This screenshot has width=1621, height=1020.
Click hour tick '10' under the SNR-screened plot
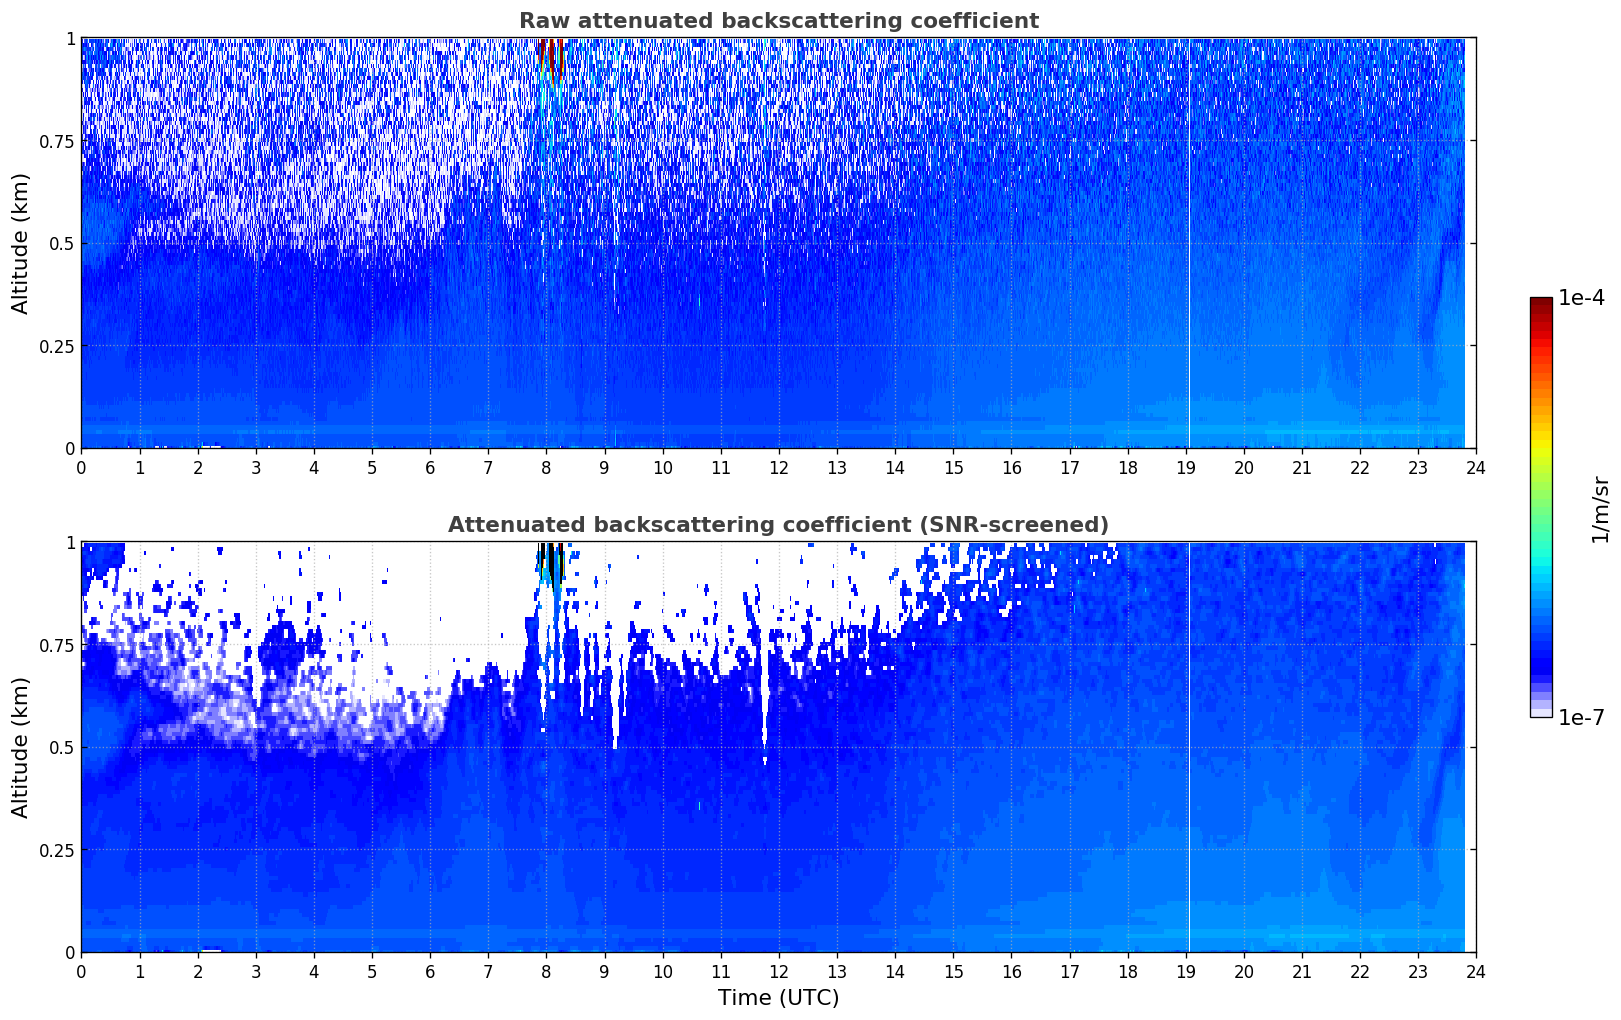[x=662, y=971]
